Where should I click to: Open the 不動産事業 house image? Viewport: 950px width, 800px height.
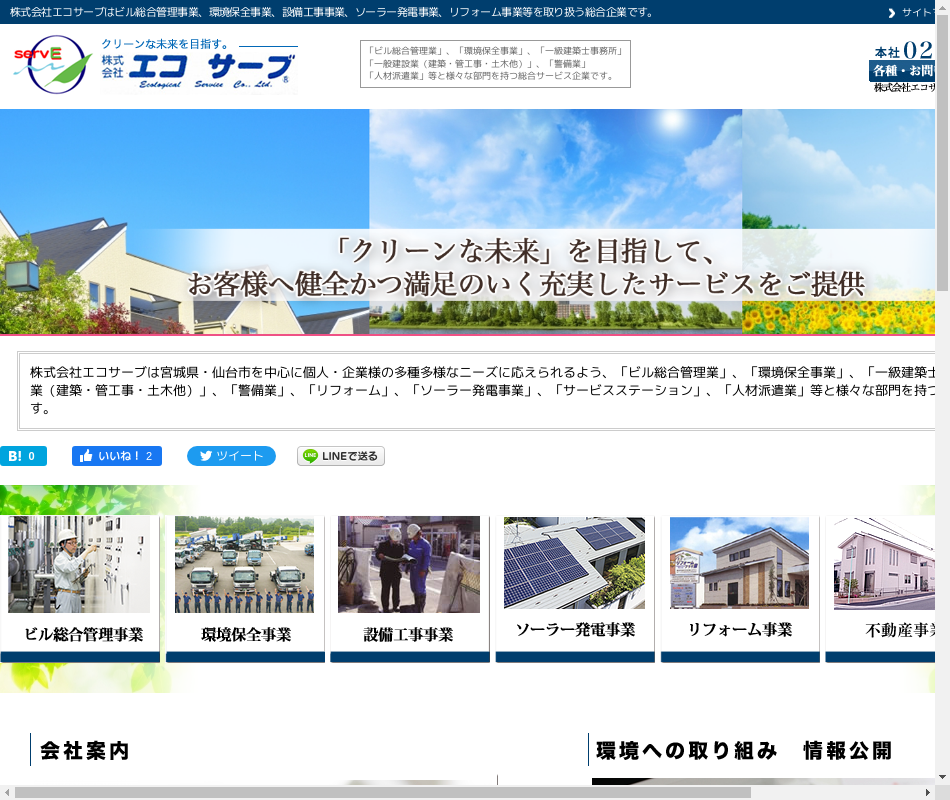(x=885, y=563)
